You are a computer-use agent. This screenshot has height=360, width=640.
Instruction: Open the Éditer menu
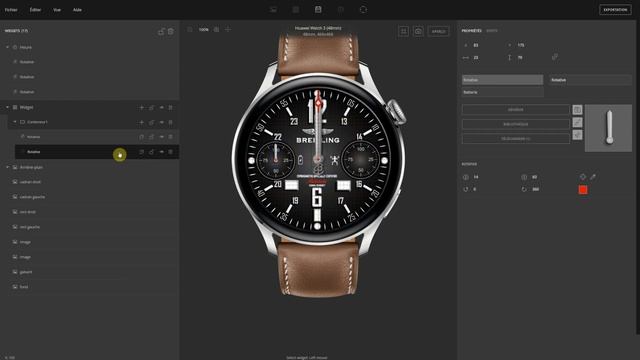35,10
